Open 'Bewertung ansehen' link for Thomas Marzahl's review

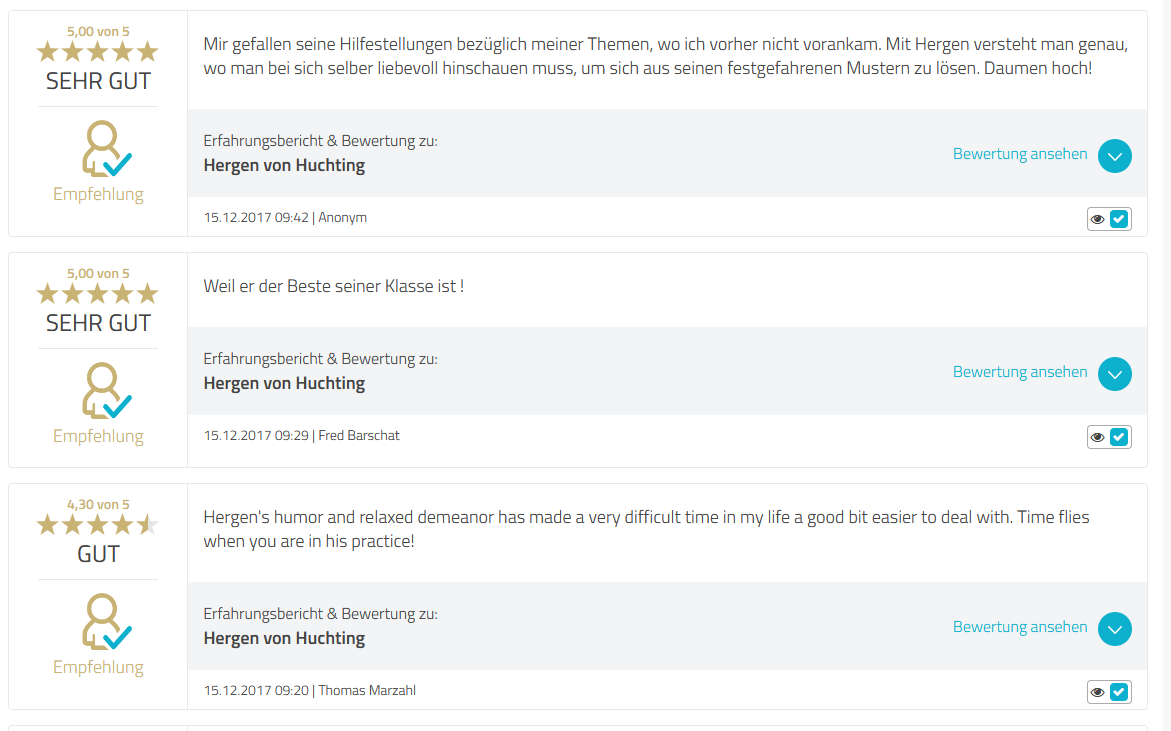coord(1020,627)
